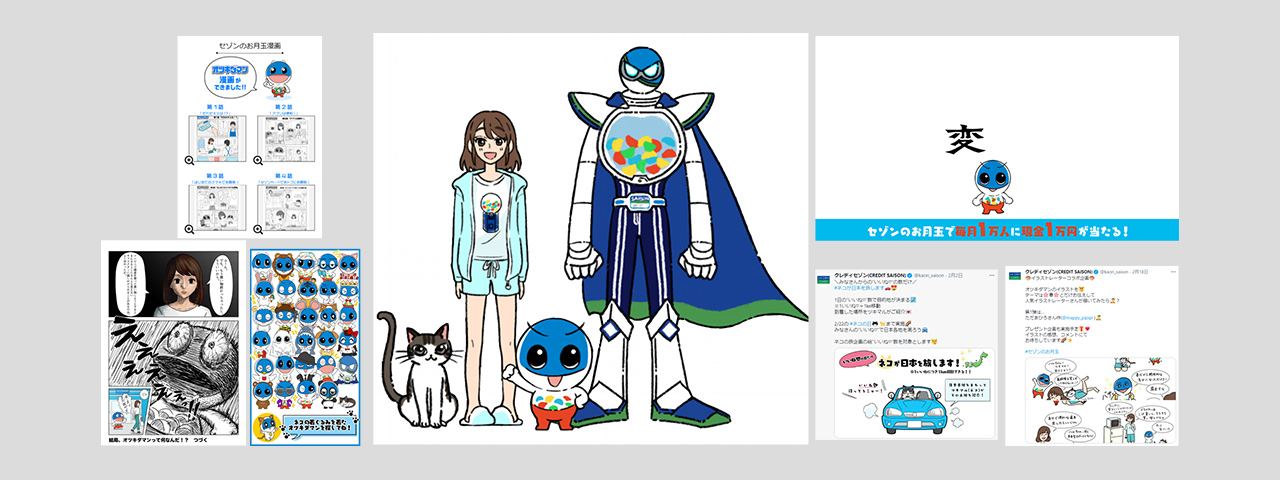
Task: Open クレディセゾン account name in the right tweet
Action: pos(1061,274)
